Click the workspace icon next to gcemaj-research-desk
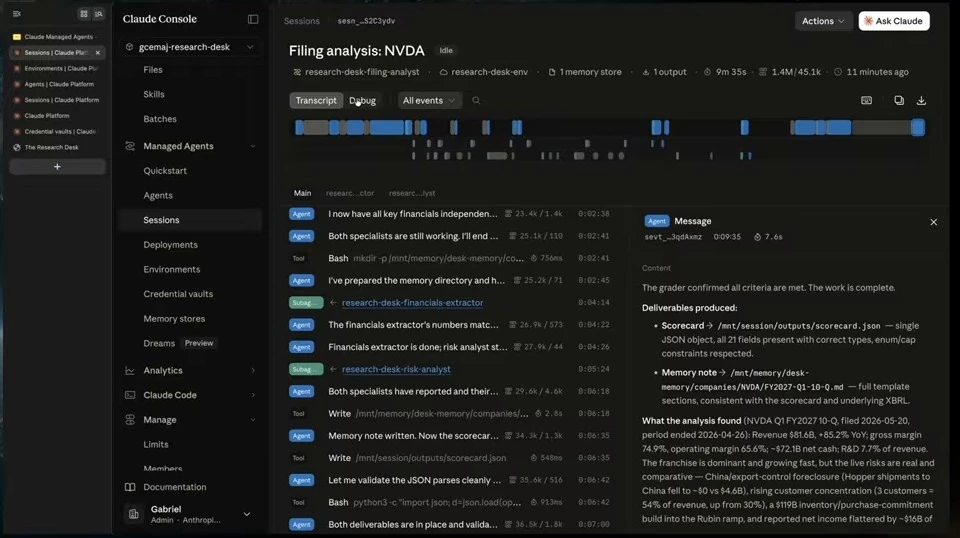960x538 pixels. pyautogui.click(x=129, y=47)
